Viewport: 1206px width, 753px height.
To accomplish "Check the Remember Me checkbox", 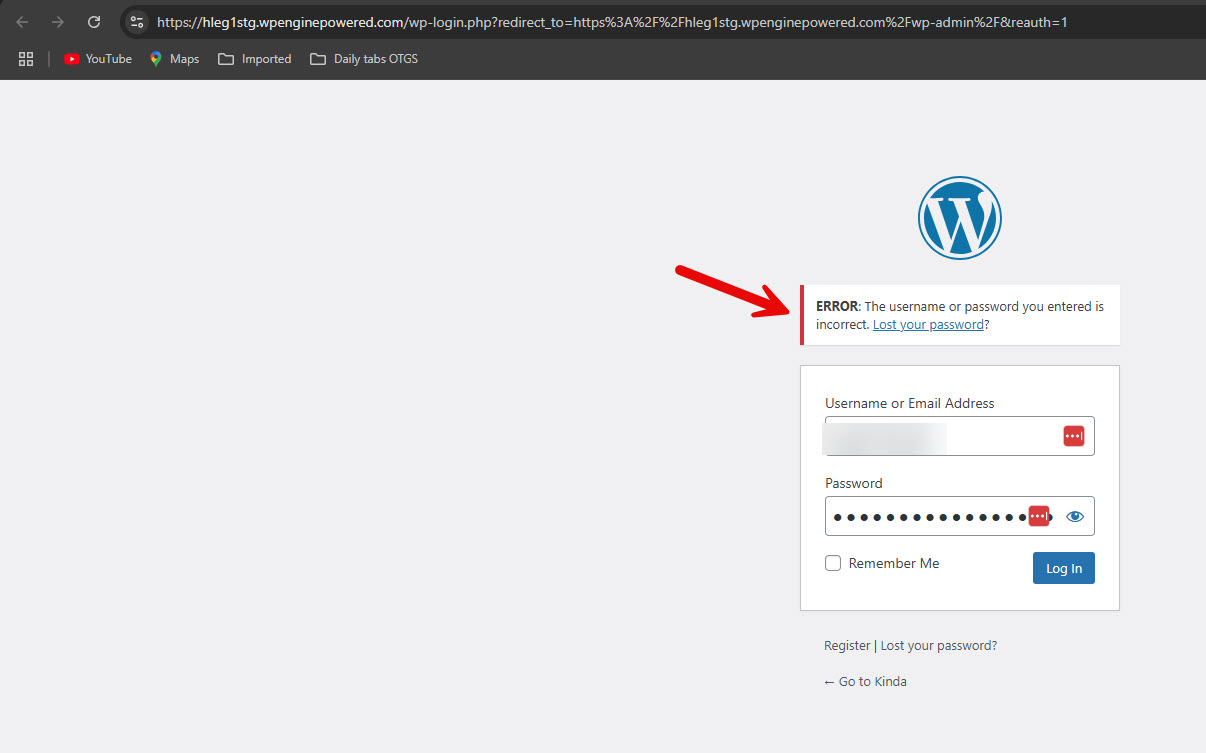I will (833, 563).
